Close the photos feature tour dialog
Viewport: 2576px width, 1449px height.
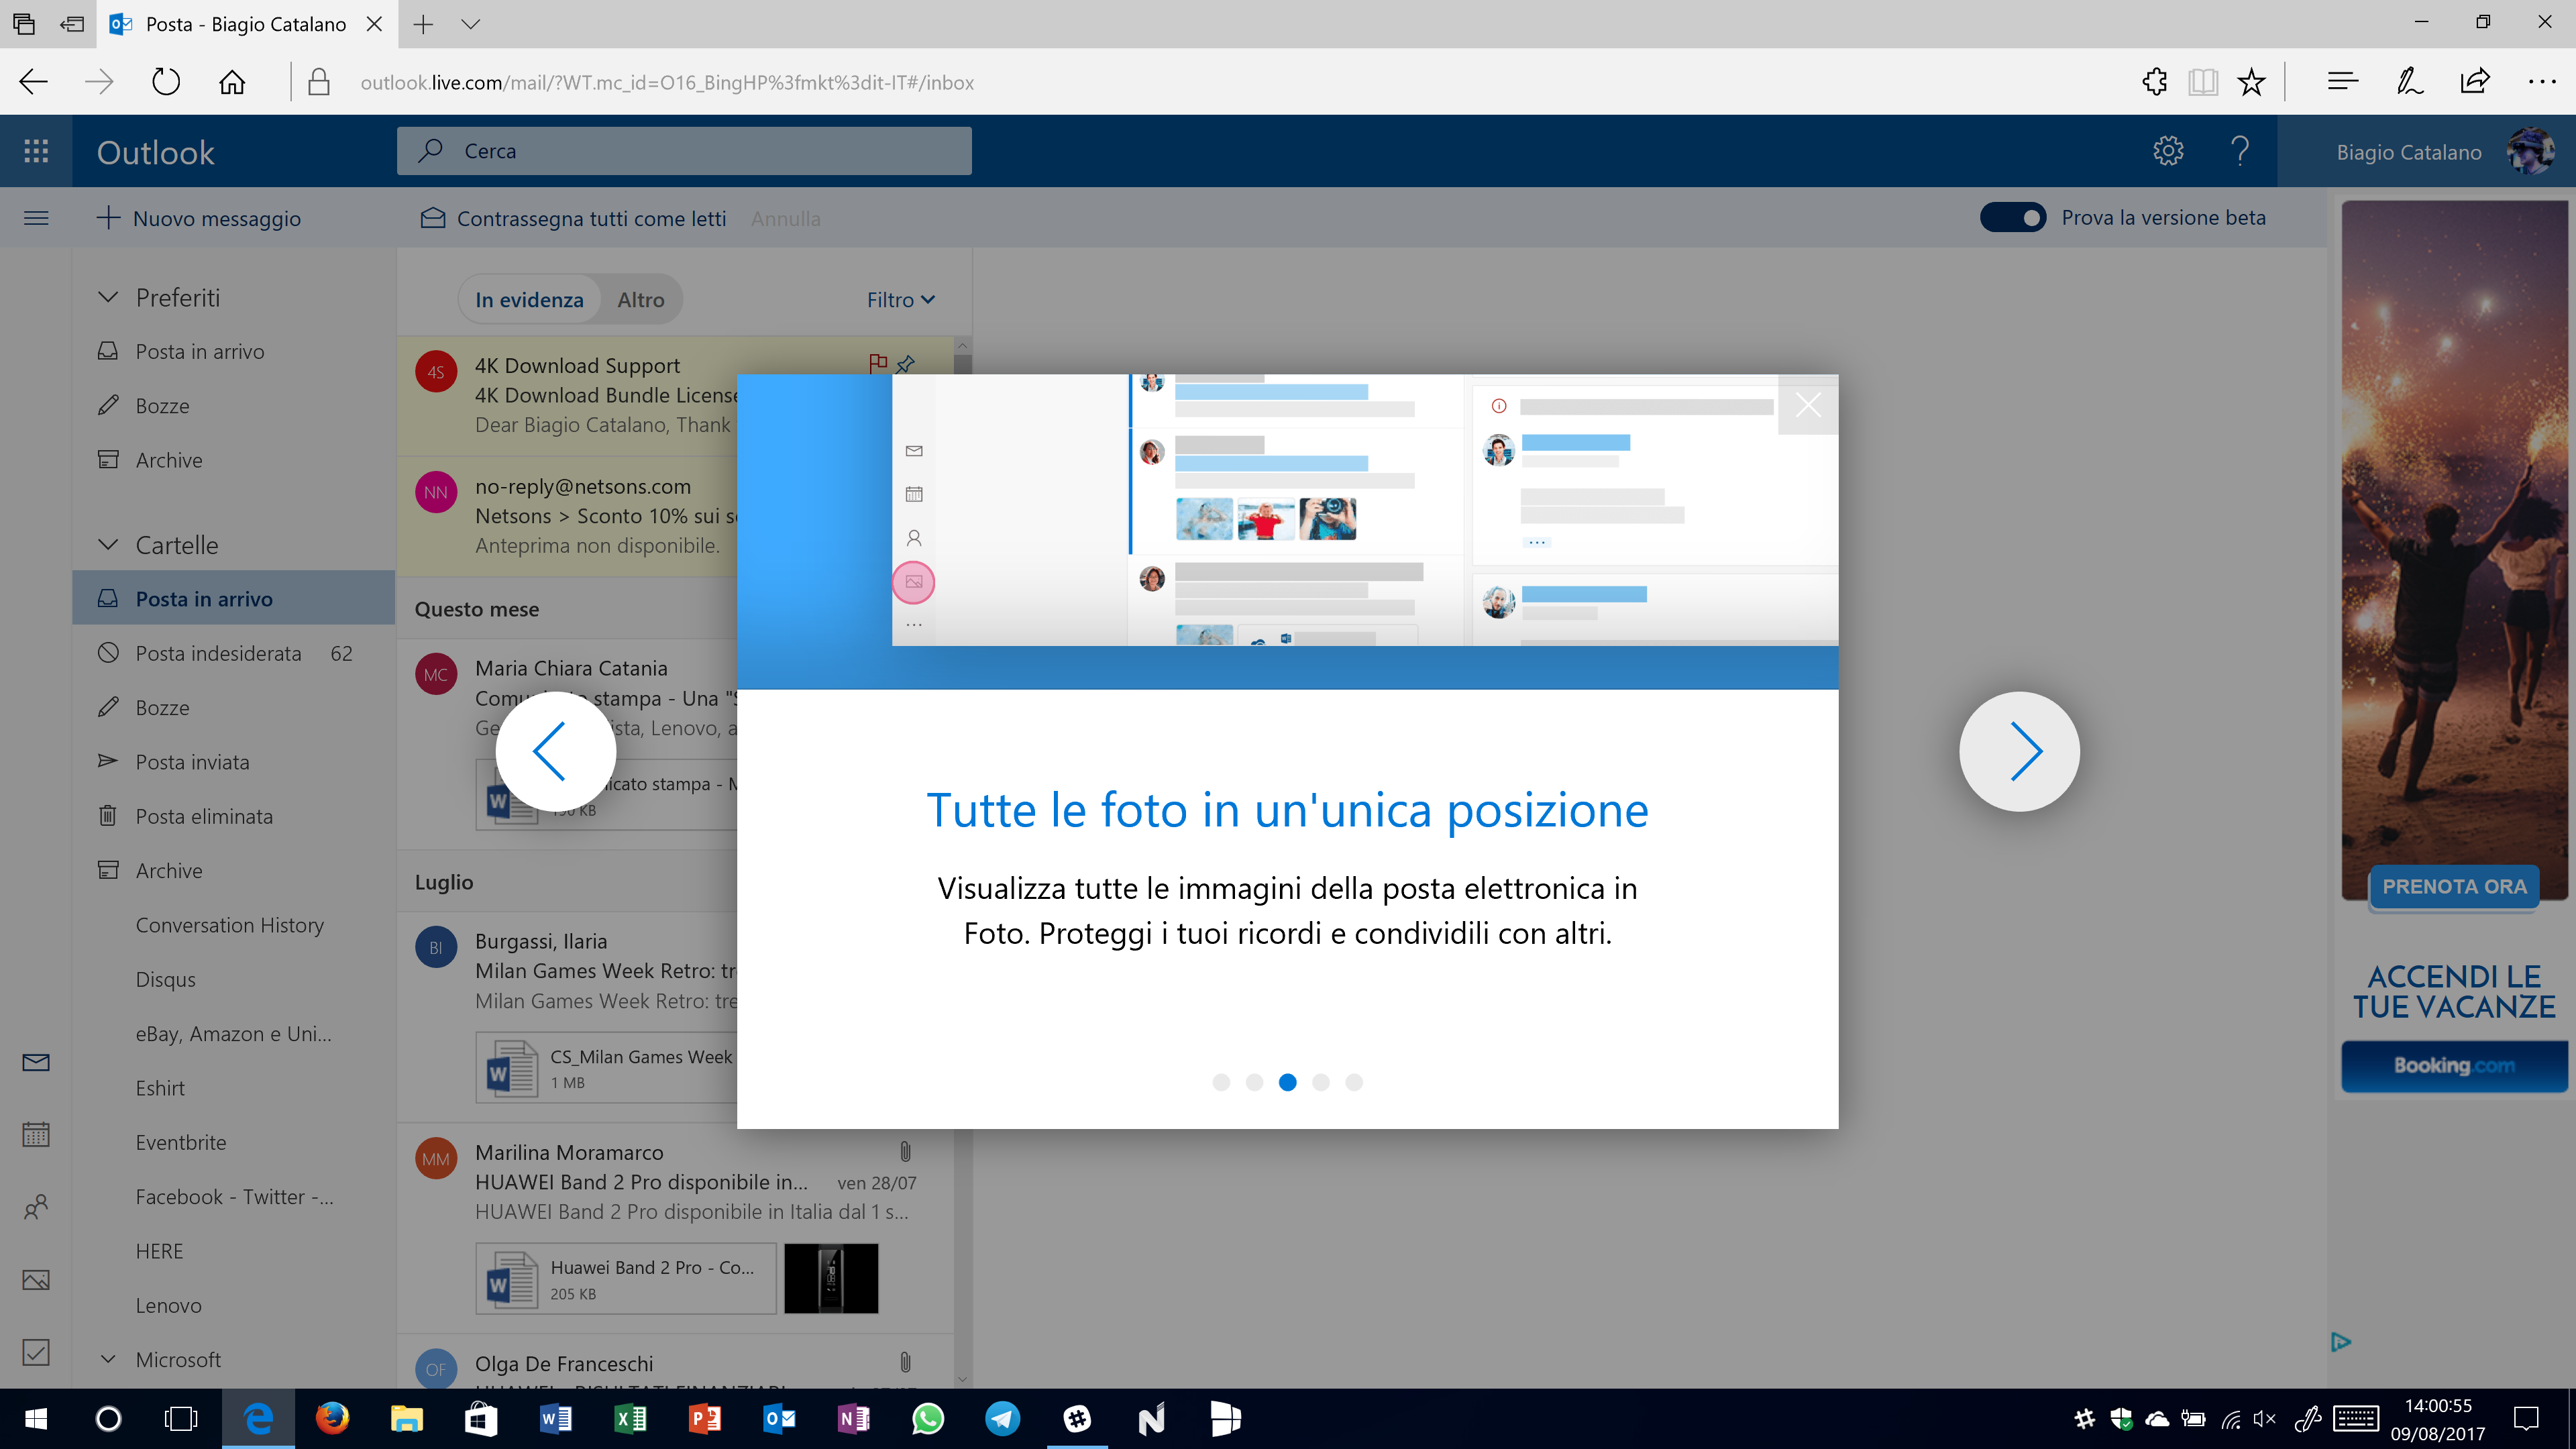1808,405
